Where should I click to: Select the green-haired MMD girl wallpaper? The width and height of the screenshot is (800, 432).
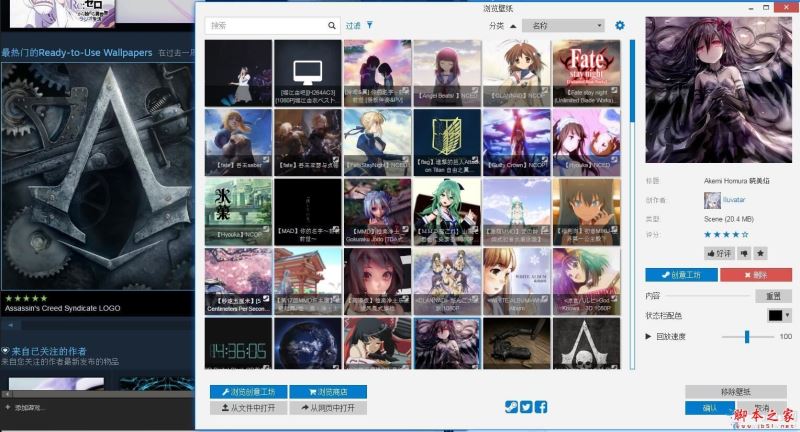click(447, 212)
